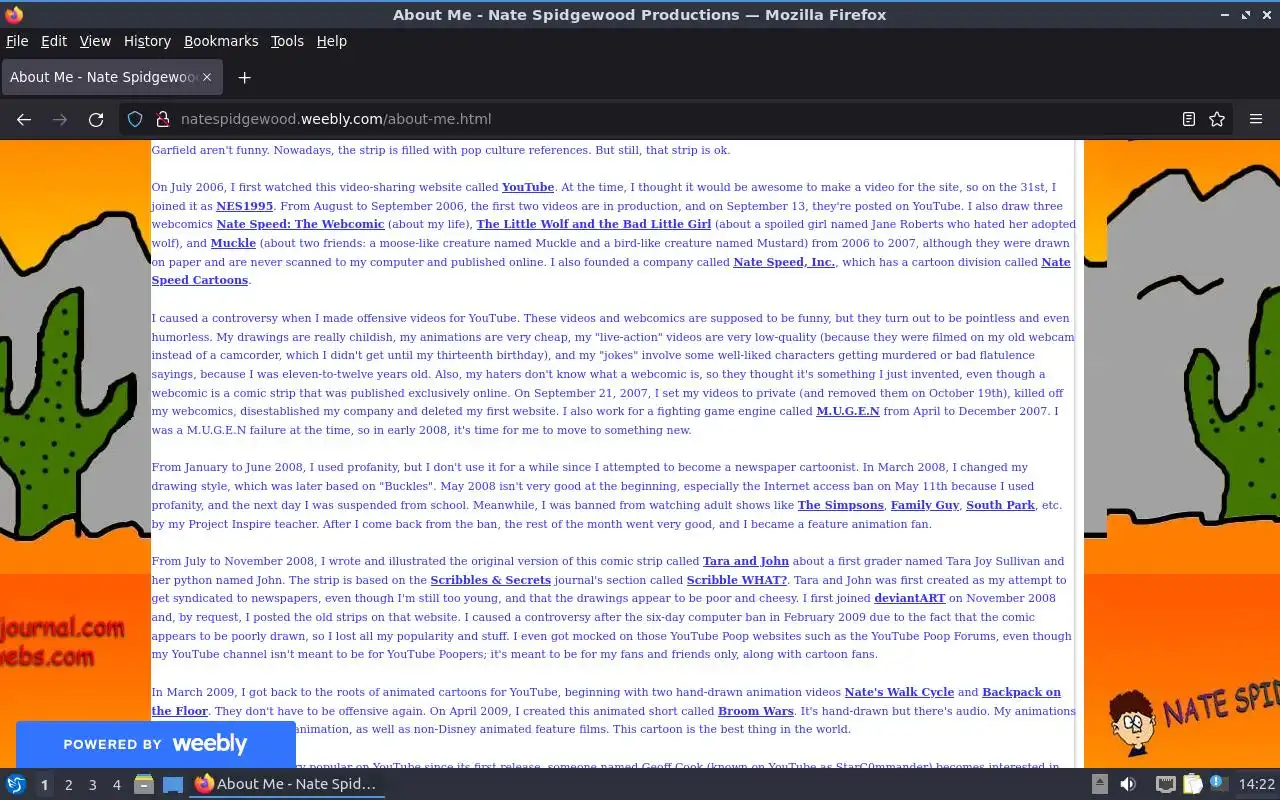This screenshot has width=1280, height=800.
Task: Close the About Me tab
Action: [x=207, y=77]
